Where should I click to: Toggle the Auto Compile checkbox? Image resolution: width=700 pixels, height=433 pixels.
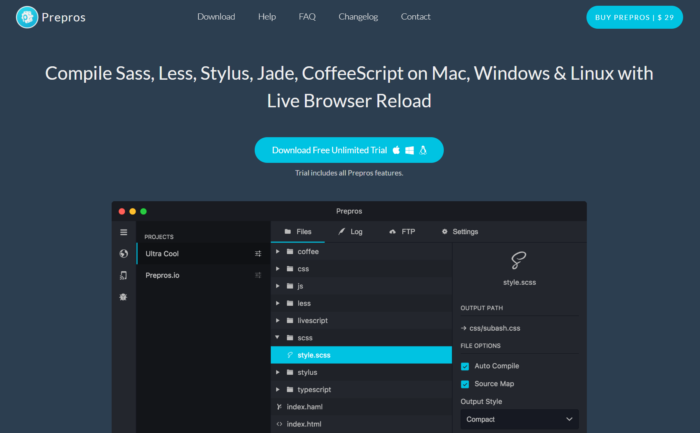[x=465, y=366]
